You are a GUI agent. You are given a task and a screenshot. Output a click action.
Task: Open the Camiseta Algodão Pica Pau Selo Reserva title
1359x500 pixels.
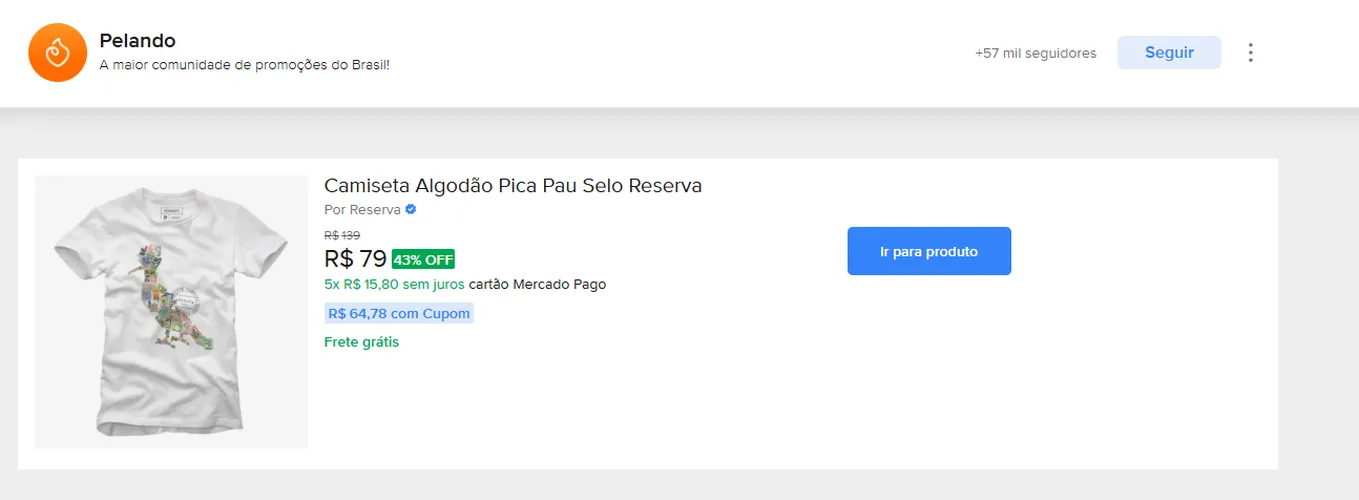(513, 186)
